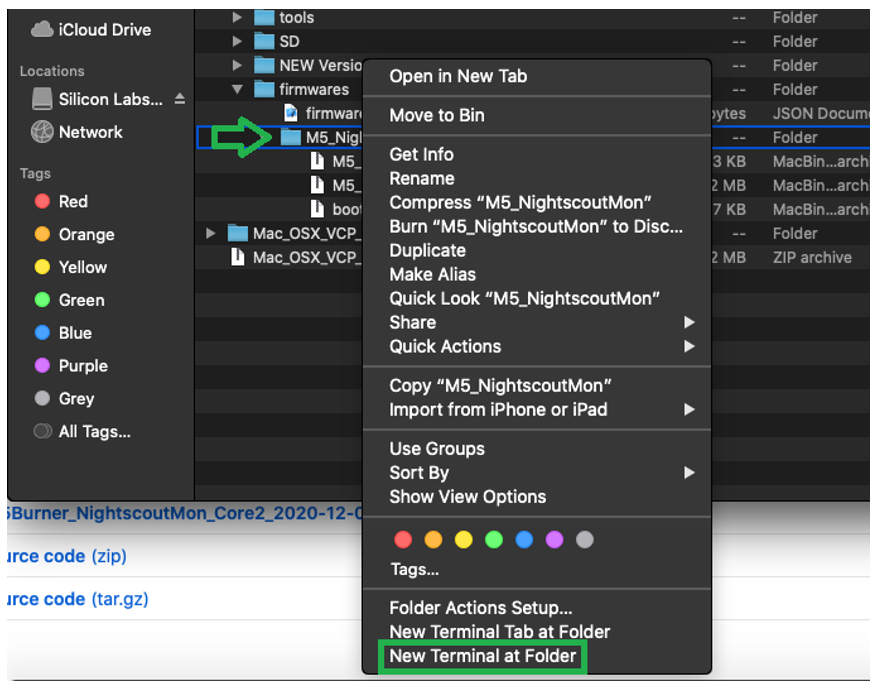Collapse the firmwares folder
This screenshot has height=689, width=878.
tap(237, 90)
